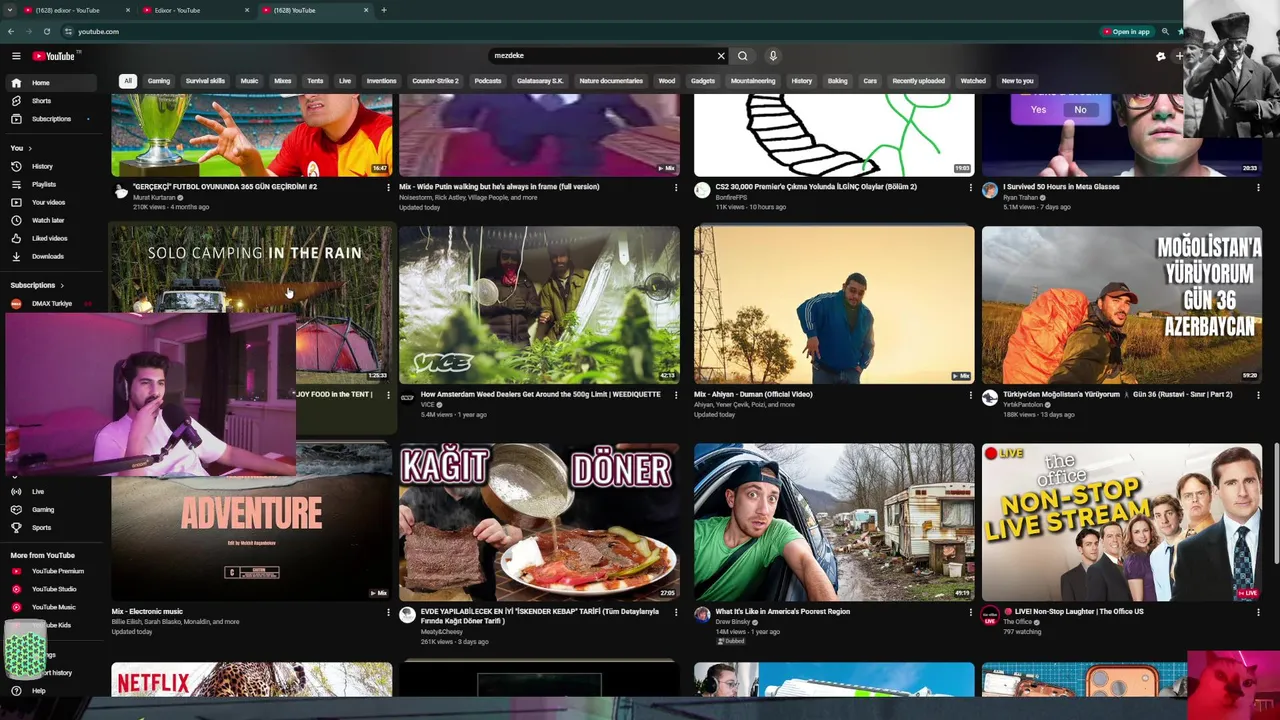Open Murat Kurtaran channel link
The image size is (1280, 720).
click(153, 198)
